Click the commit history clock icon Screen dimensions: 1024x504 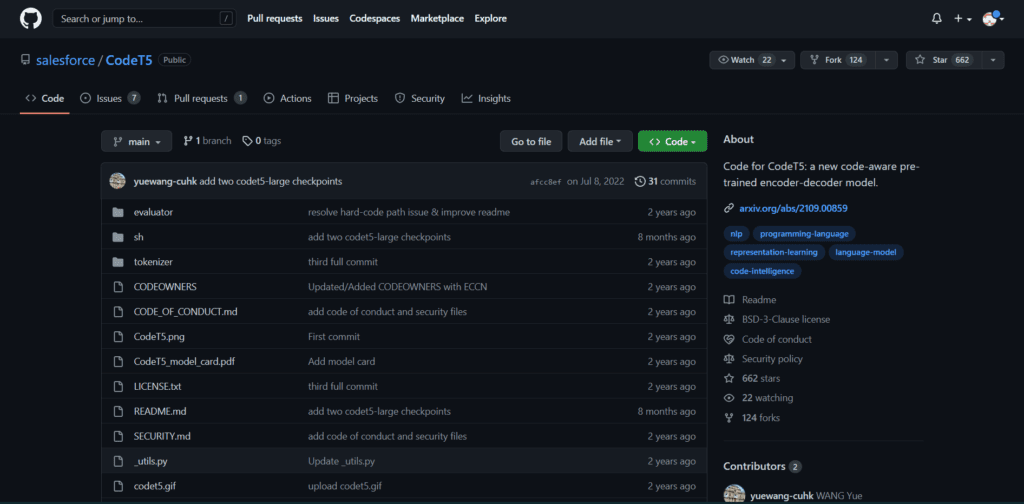pyautogui.click(x=640, y=182)
